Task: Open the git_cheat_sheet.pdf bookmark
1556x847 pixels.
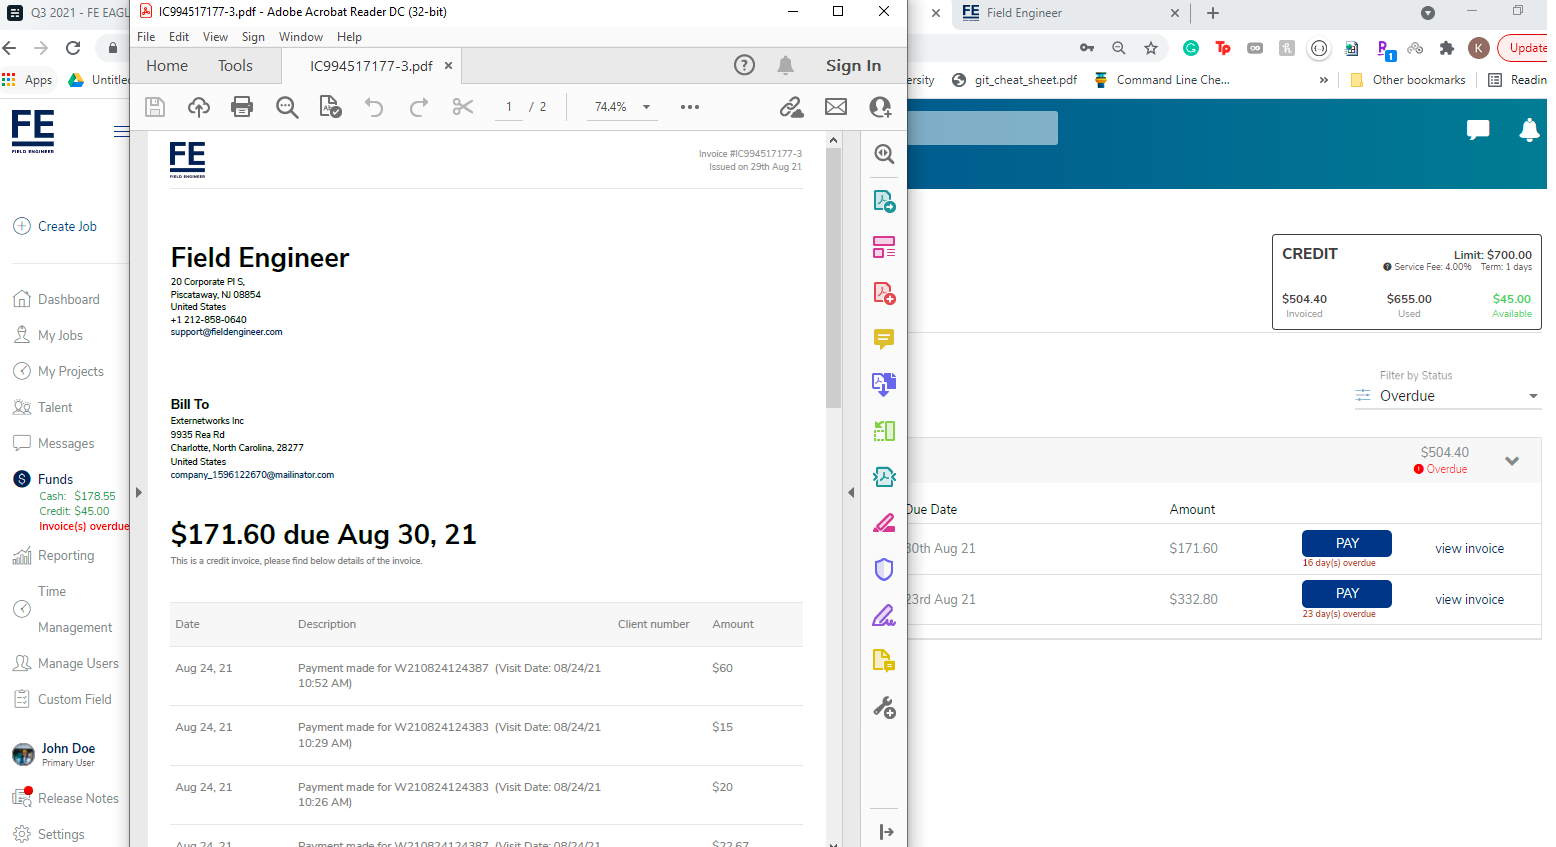Action: click(1015, 80)
